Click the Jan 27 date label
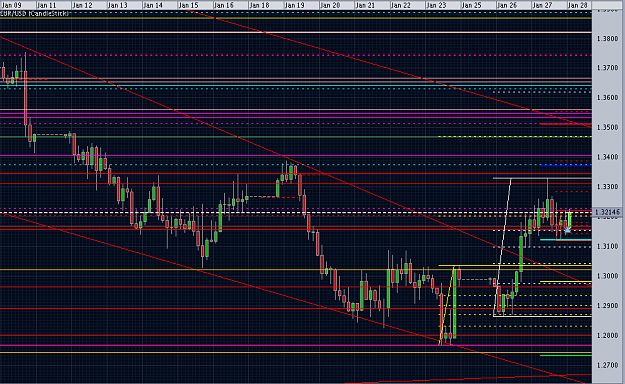This screenshot has width=625, height=384. [542, 5]
